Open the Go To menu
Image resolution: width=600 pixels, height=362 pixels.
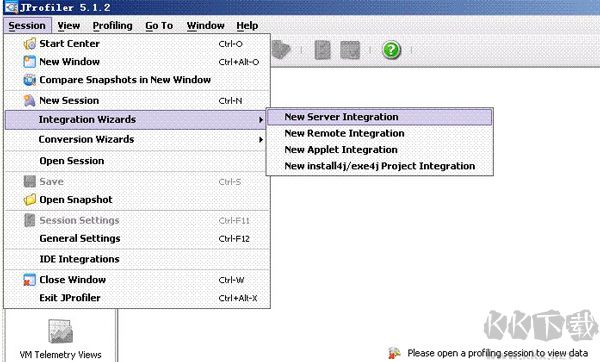point(159,26)
